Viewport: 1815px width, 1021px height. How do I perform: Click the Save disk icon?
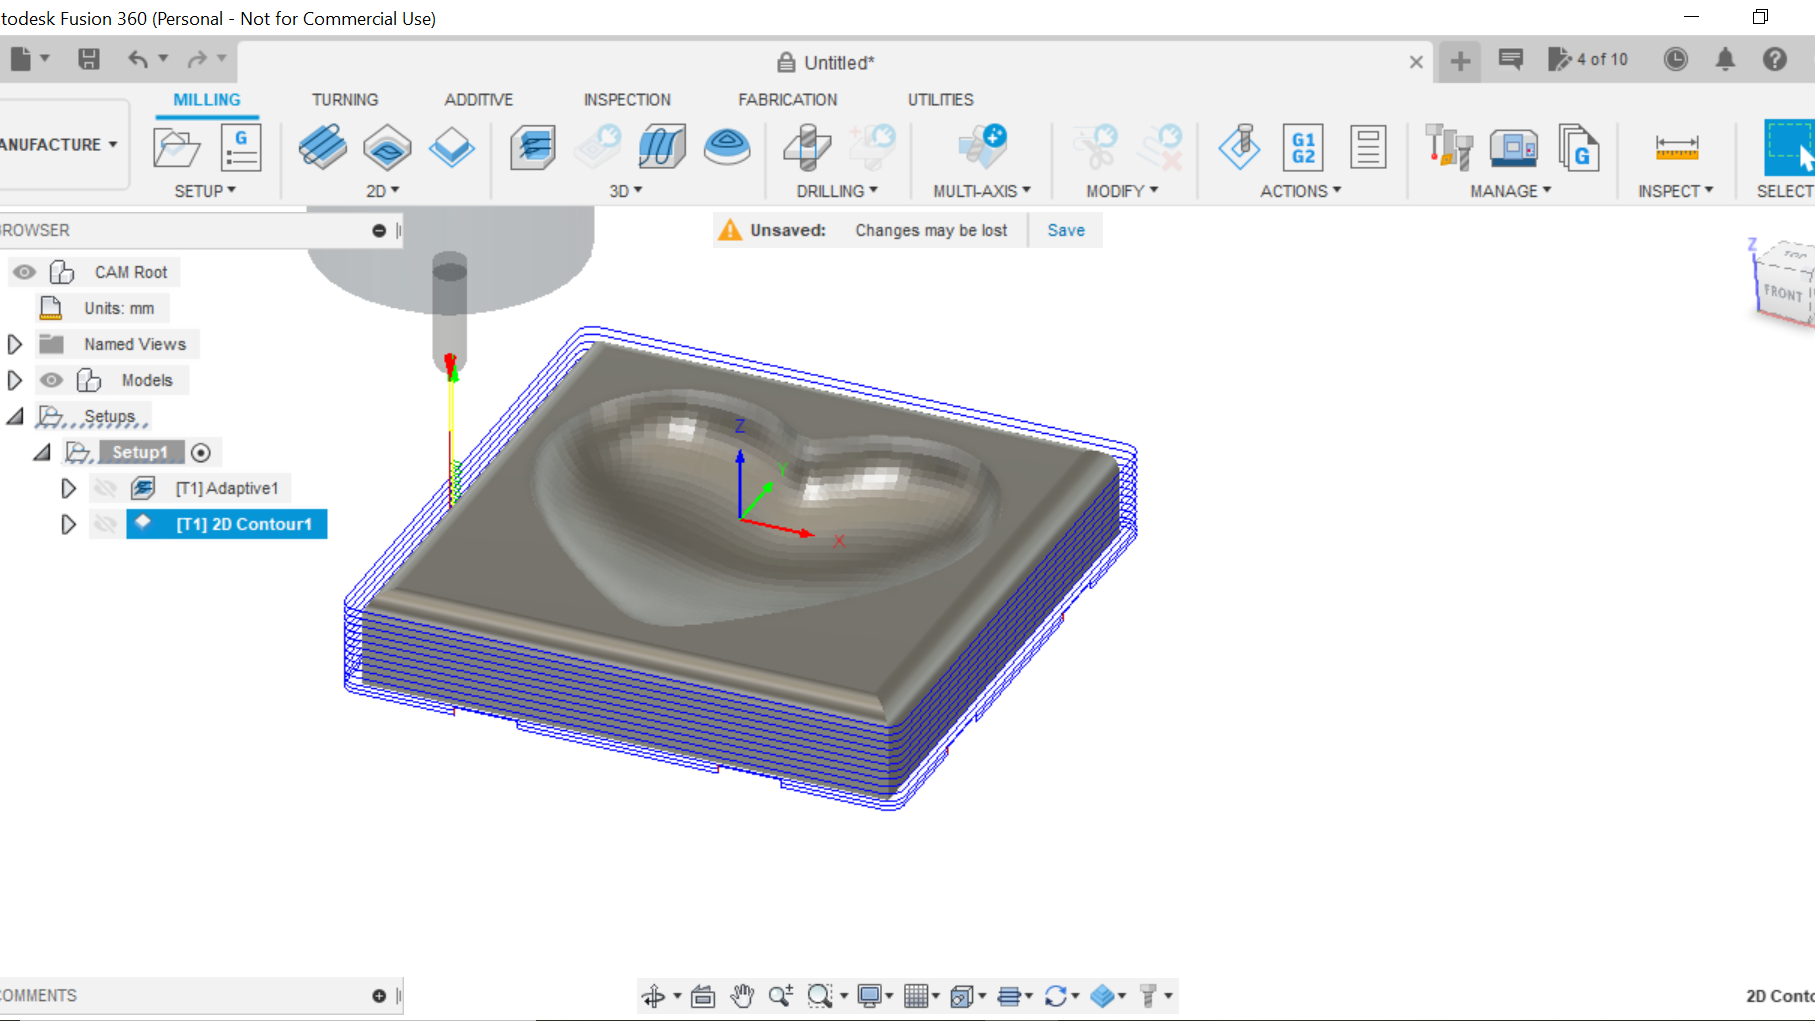pyautogui.click(x=89, y=59)
